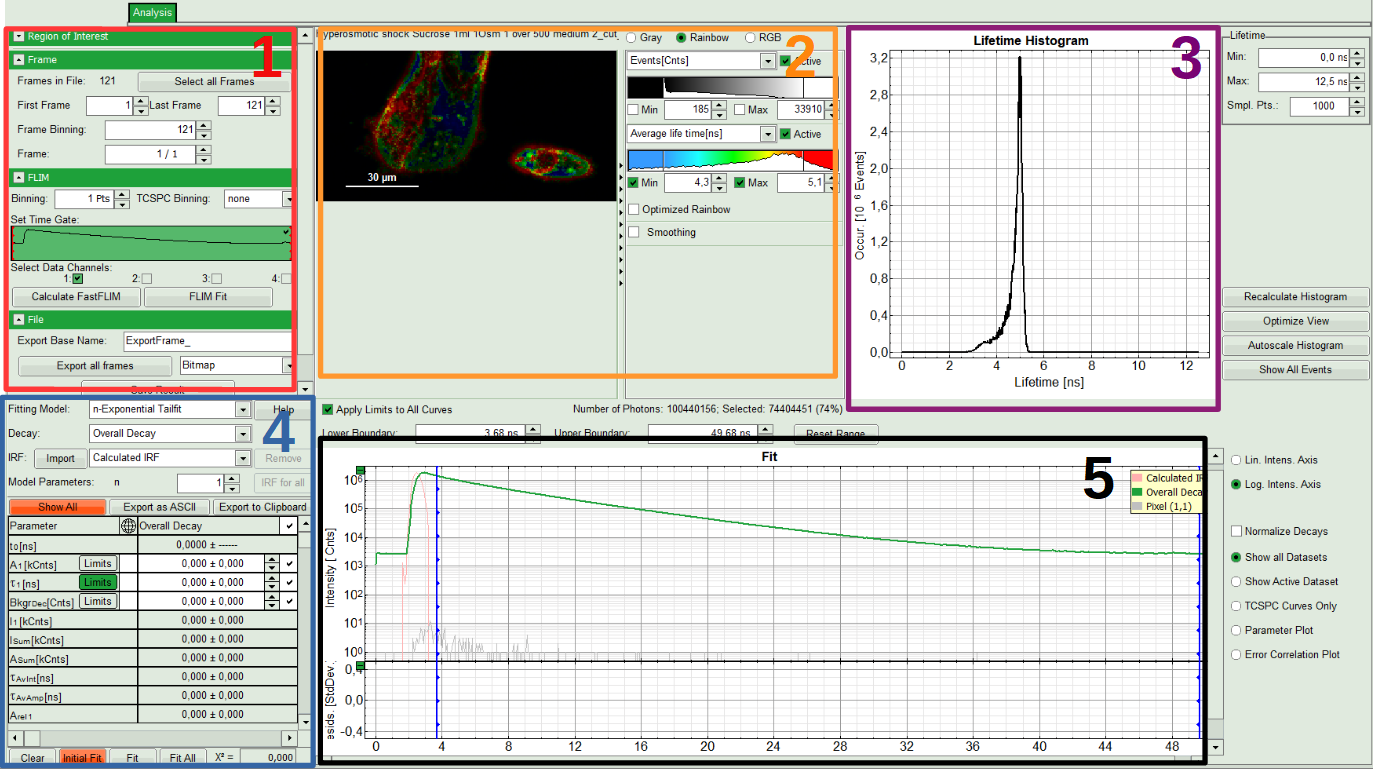Image resolution: width=1373 pixels, height=769 pixels.
Task: Open the Fitting Model dropdown
Action: tap(242, 409)
